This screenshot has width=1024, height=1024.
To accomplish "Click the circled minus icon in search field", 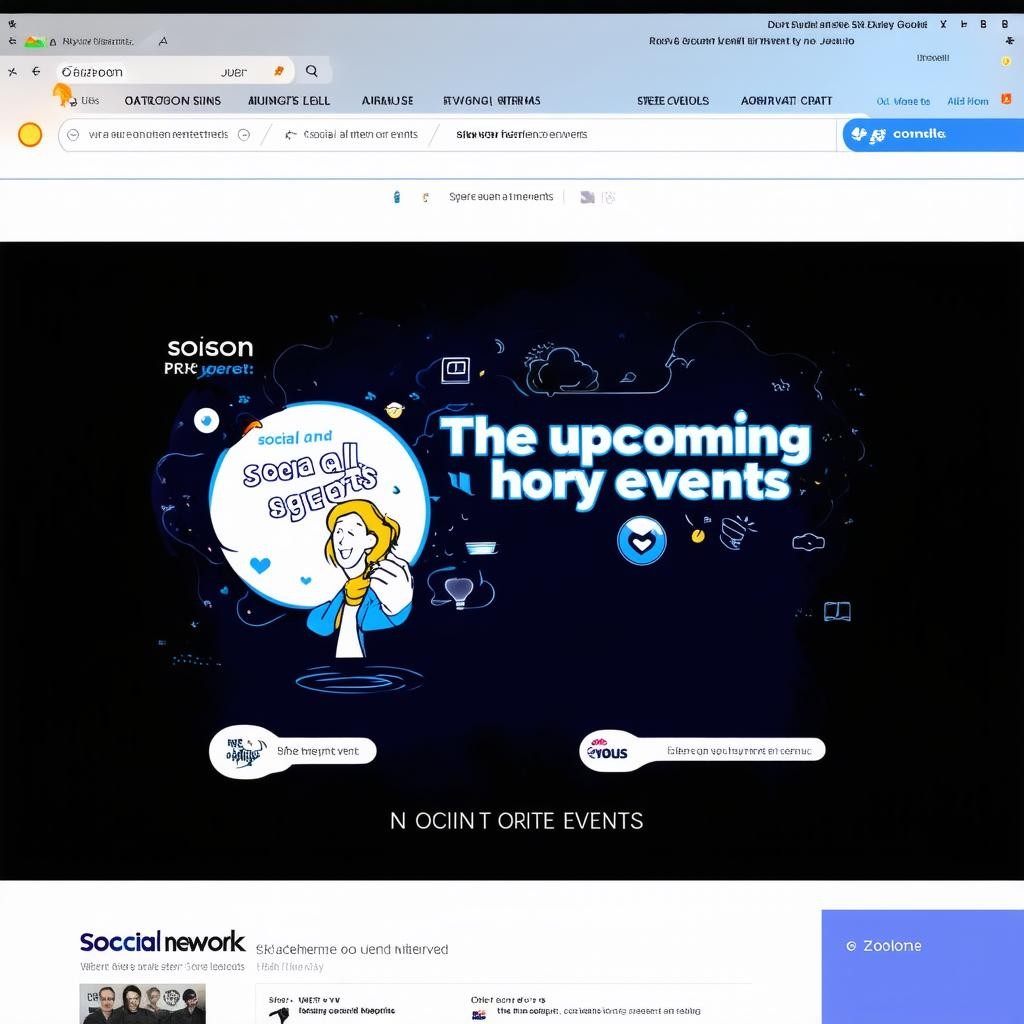I will click(x=243, y=134).
